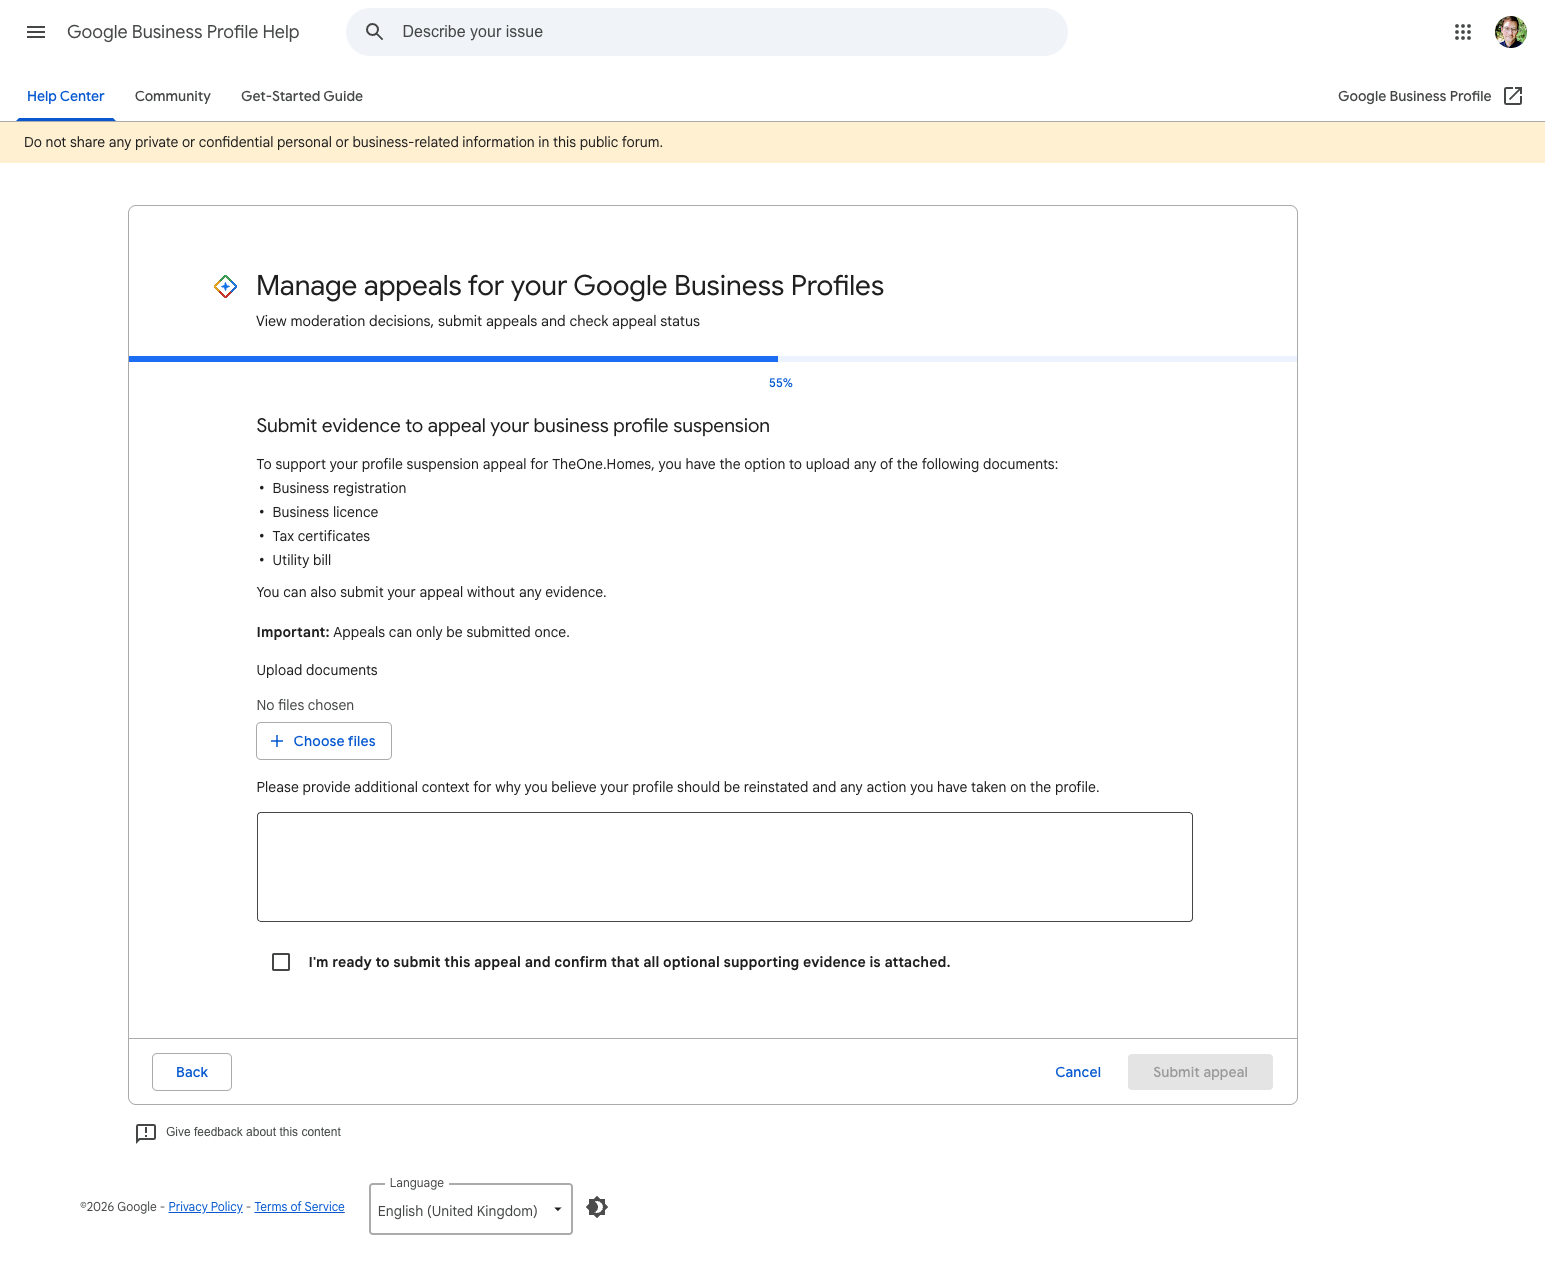Image resolution: width=1545 pixels, height=1288 pixels.
Task: Go to the previous step with the Back button
Action: click(192, 1072)
